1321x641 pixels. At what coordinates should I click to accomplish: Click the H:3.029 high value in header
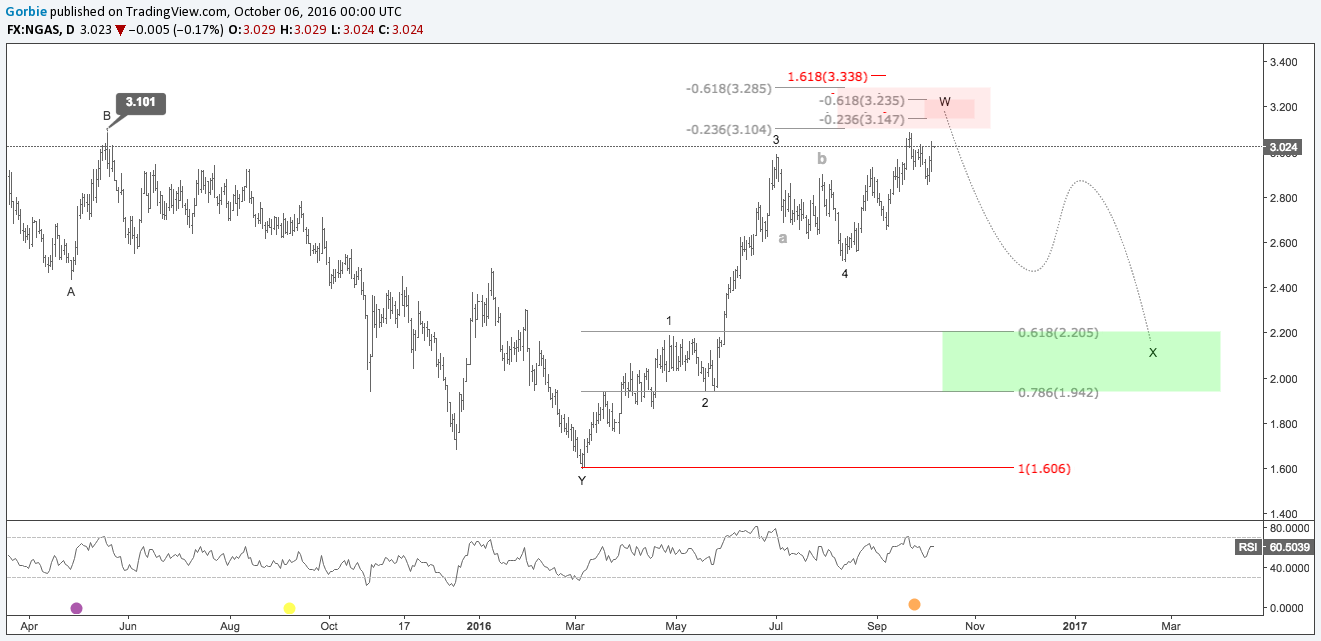tap(302, 30)
